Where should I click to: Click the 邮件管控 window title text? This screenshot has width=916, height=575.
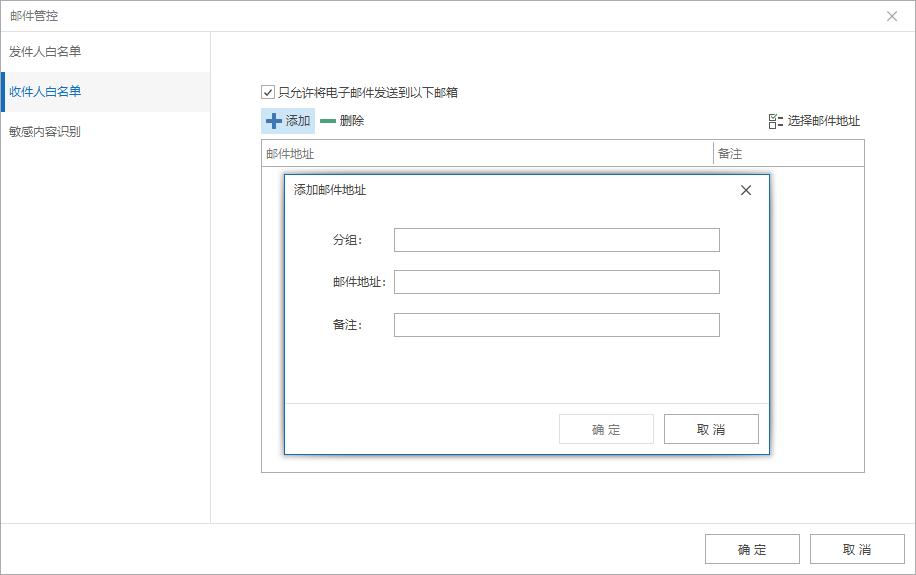pyautogui.click(x=34, y=16)
